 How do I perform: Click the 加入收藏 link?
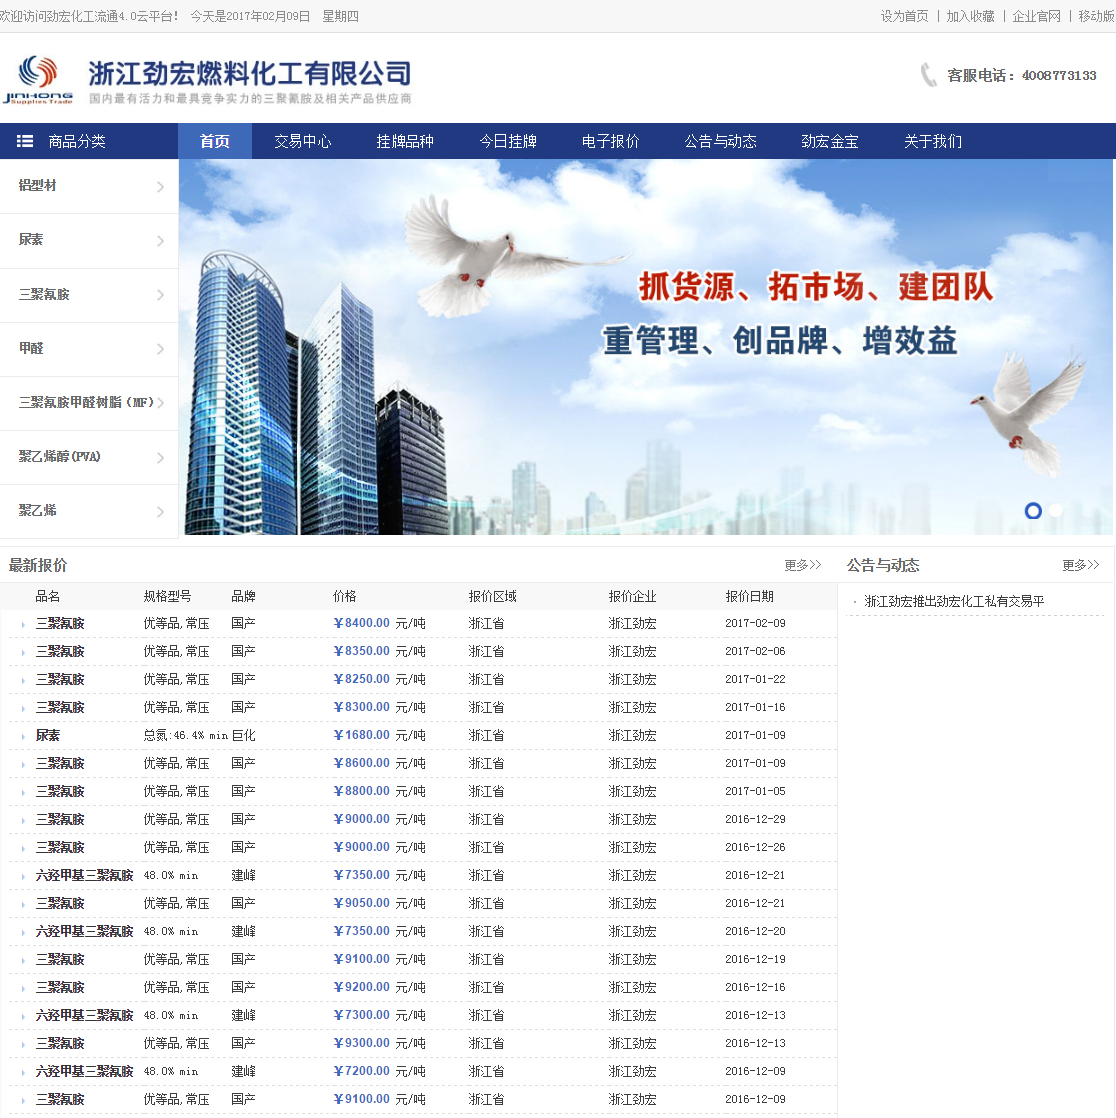click(x=970, y=16)
